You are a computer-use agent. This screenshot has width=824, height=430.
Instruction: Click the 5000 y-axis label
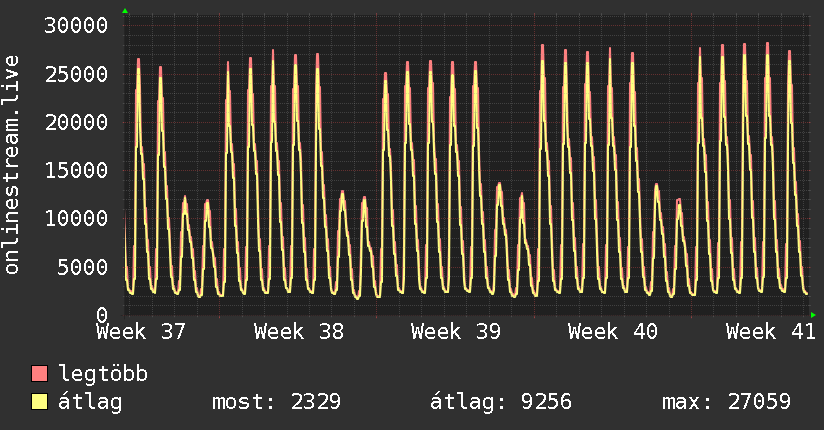83,267
